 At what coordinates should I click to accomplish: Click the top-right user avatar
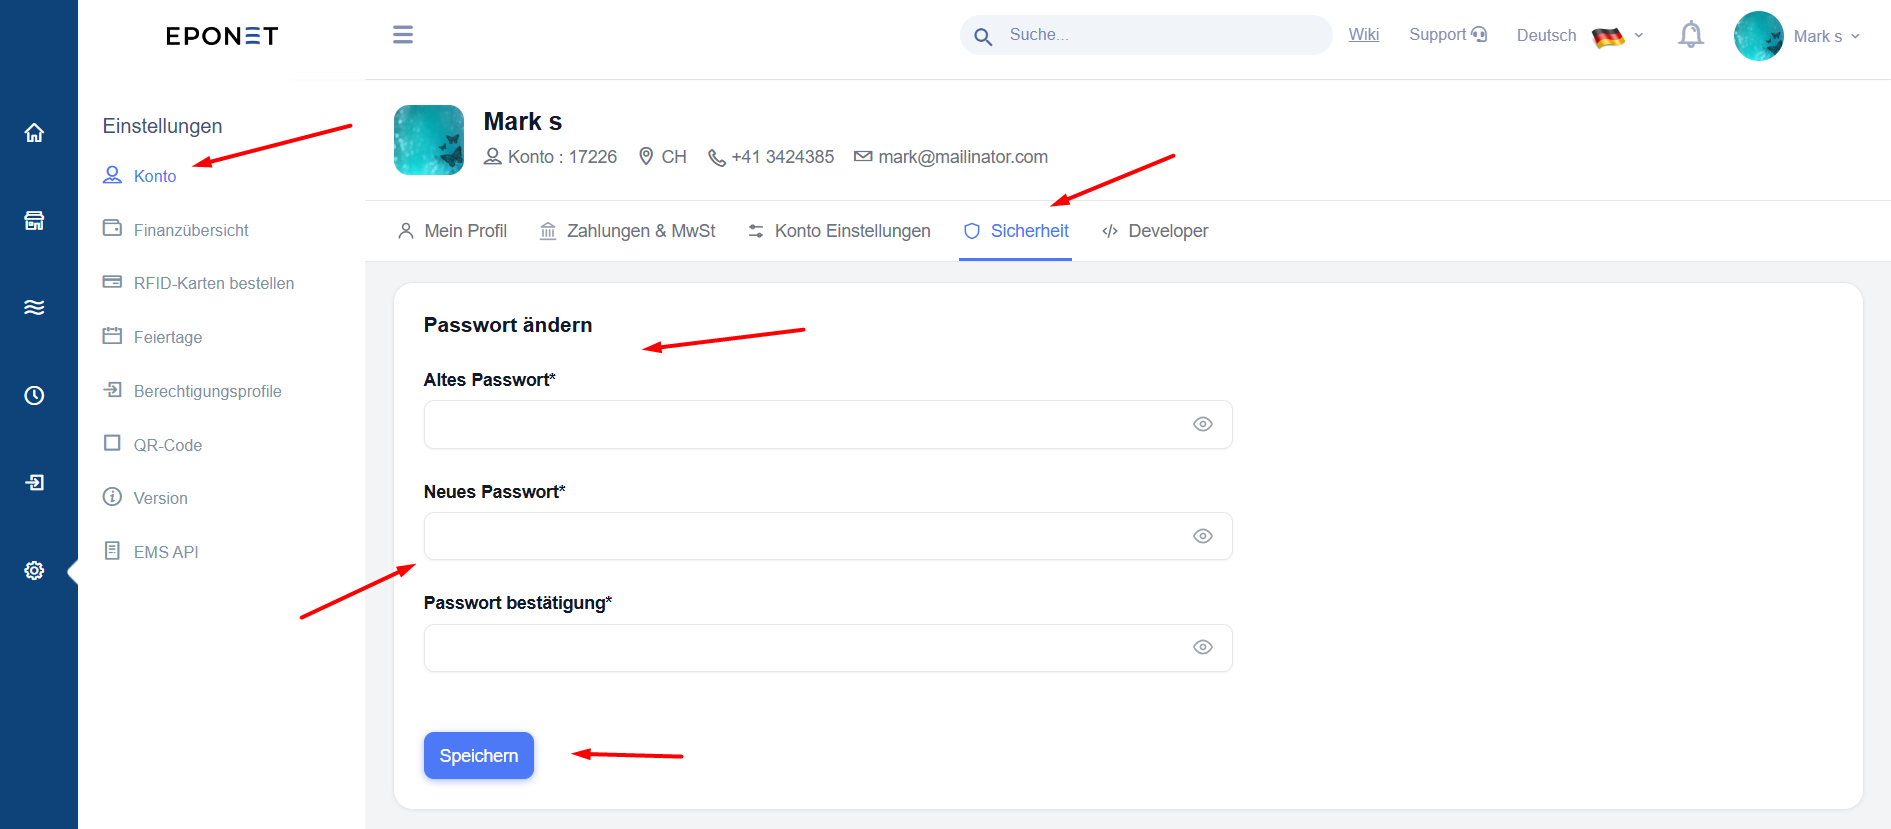point(1759,36)
